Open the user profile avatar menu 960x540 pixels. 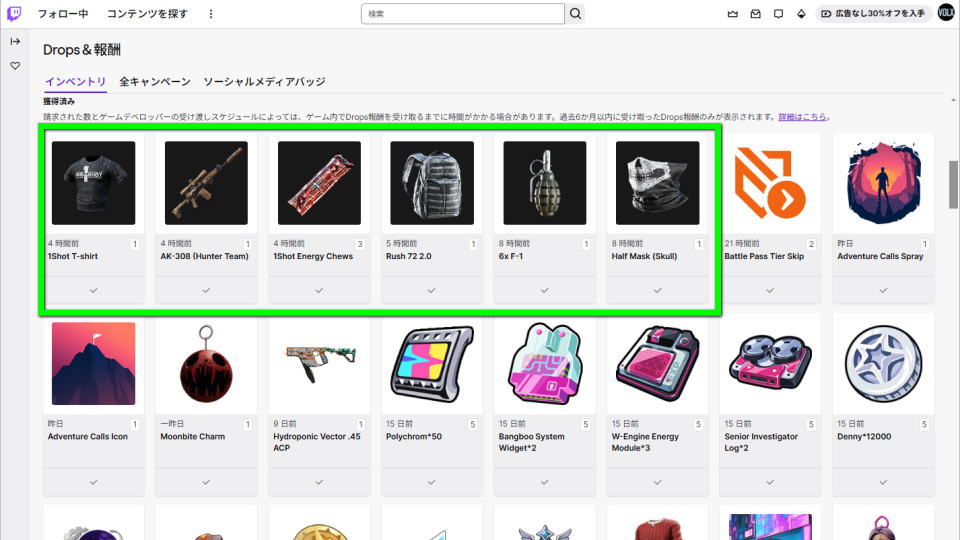(x=946, y=13)
